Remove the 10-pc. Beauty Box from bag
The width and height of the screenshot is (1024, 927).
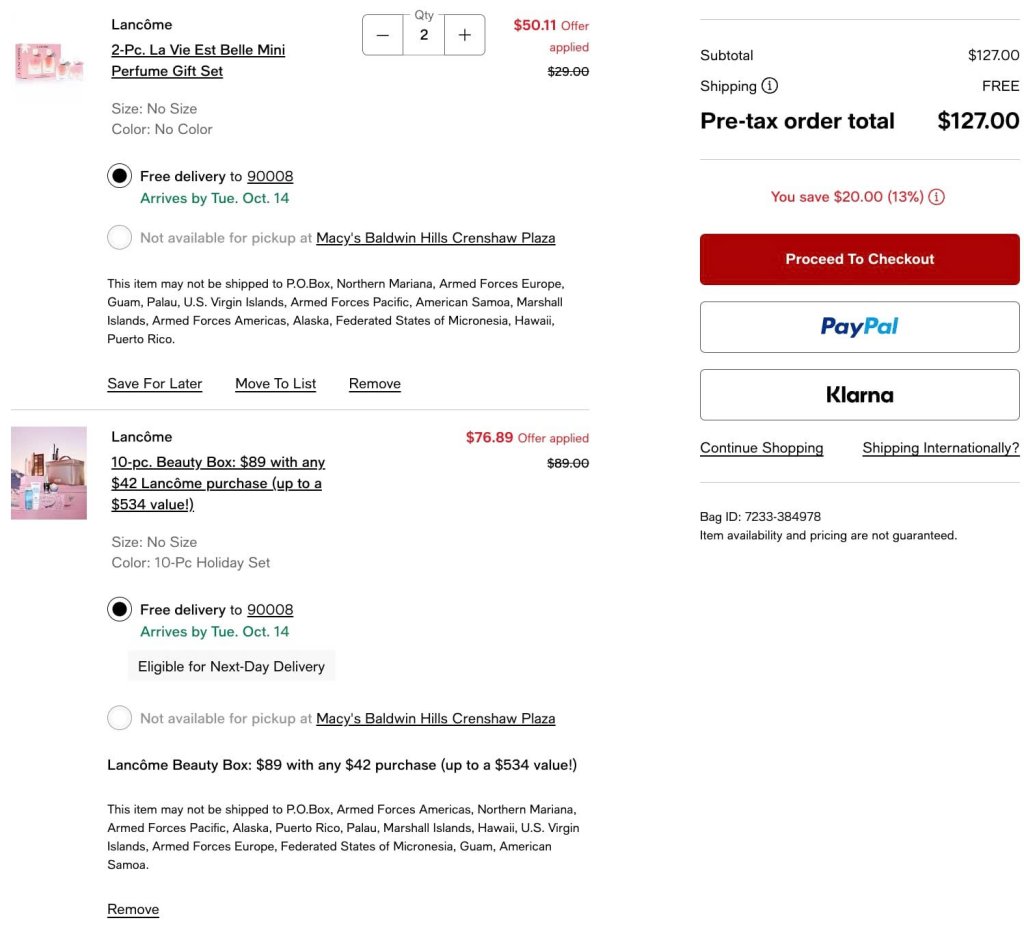coord(133,909)
